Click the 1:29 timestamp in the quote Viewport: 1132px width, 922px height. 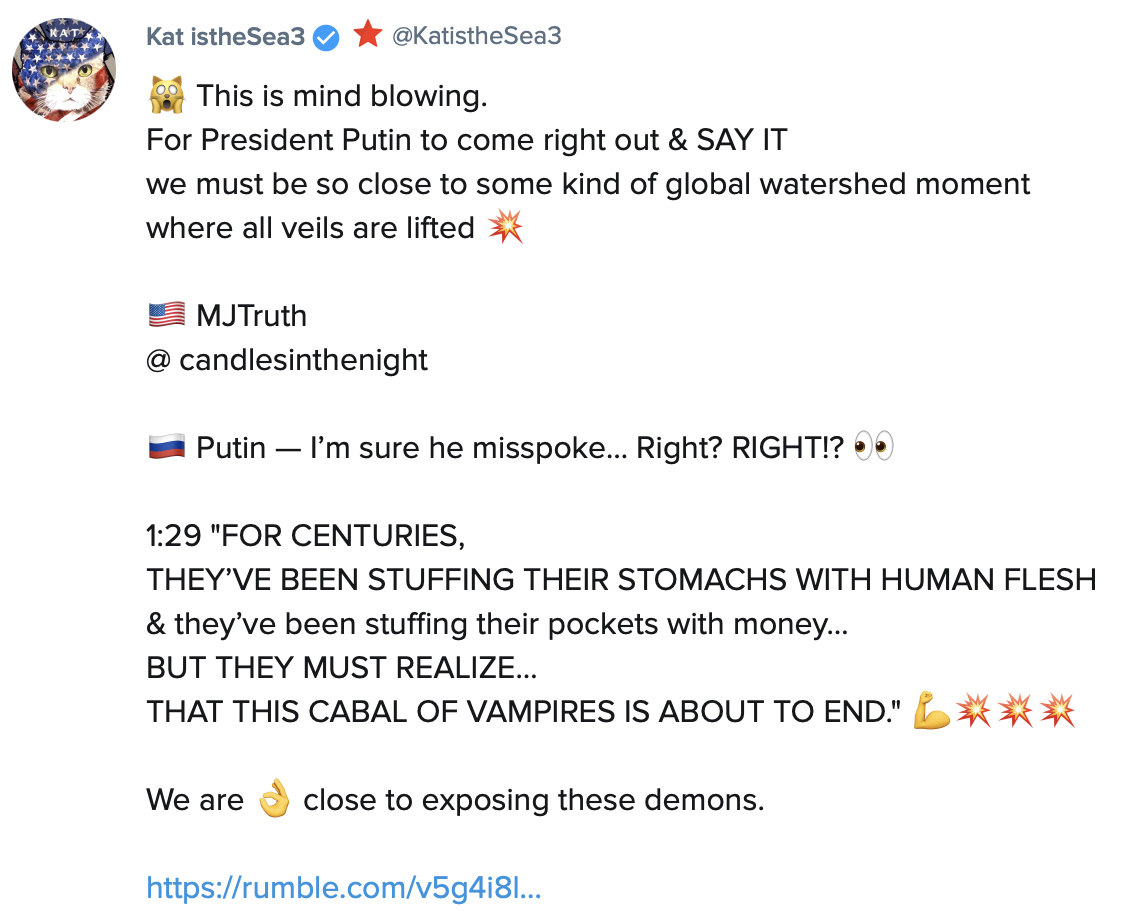(x=172, y=536)
